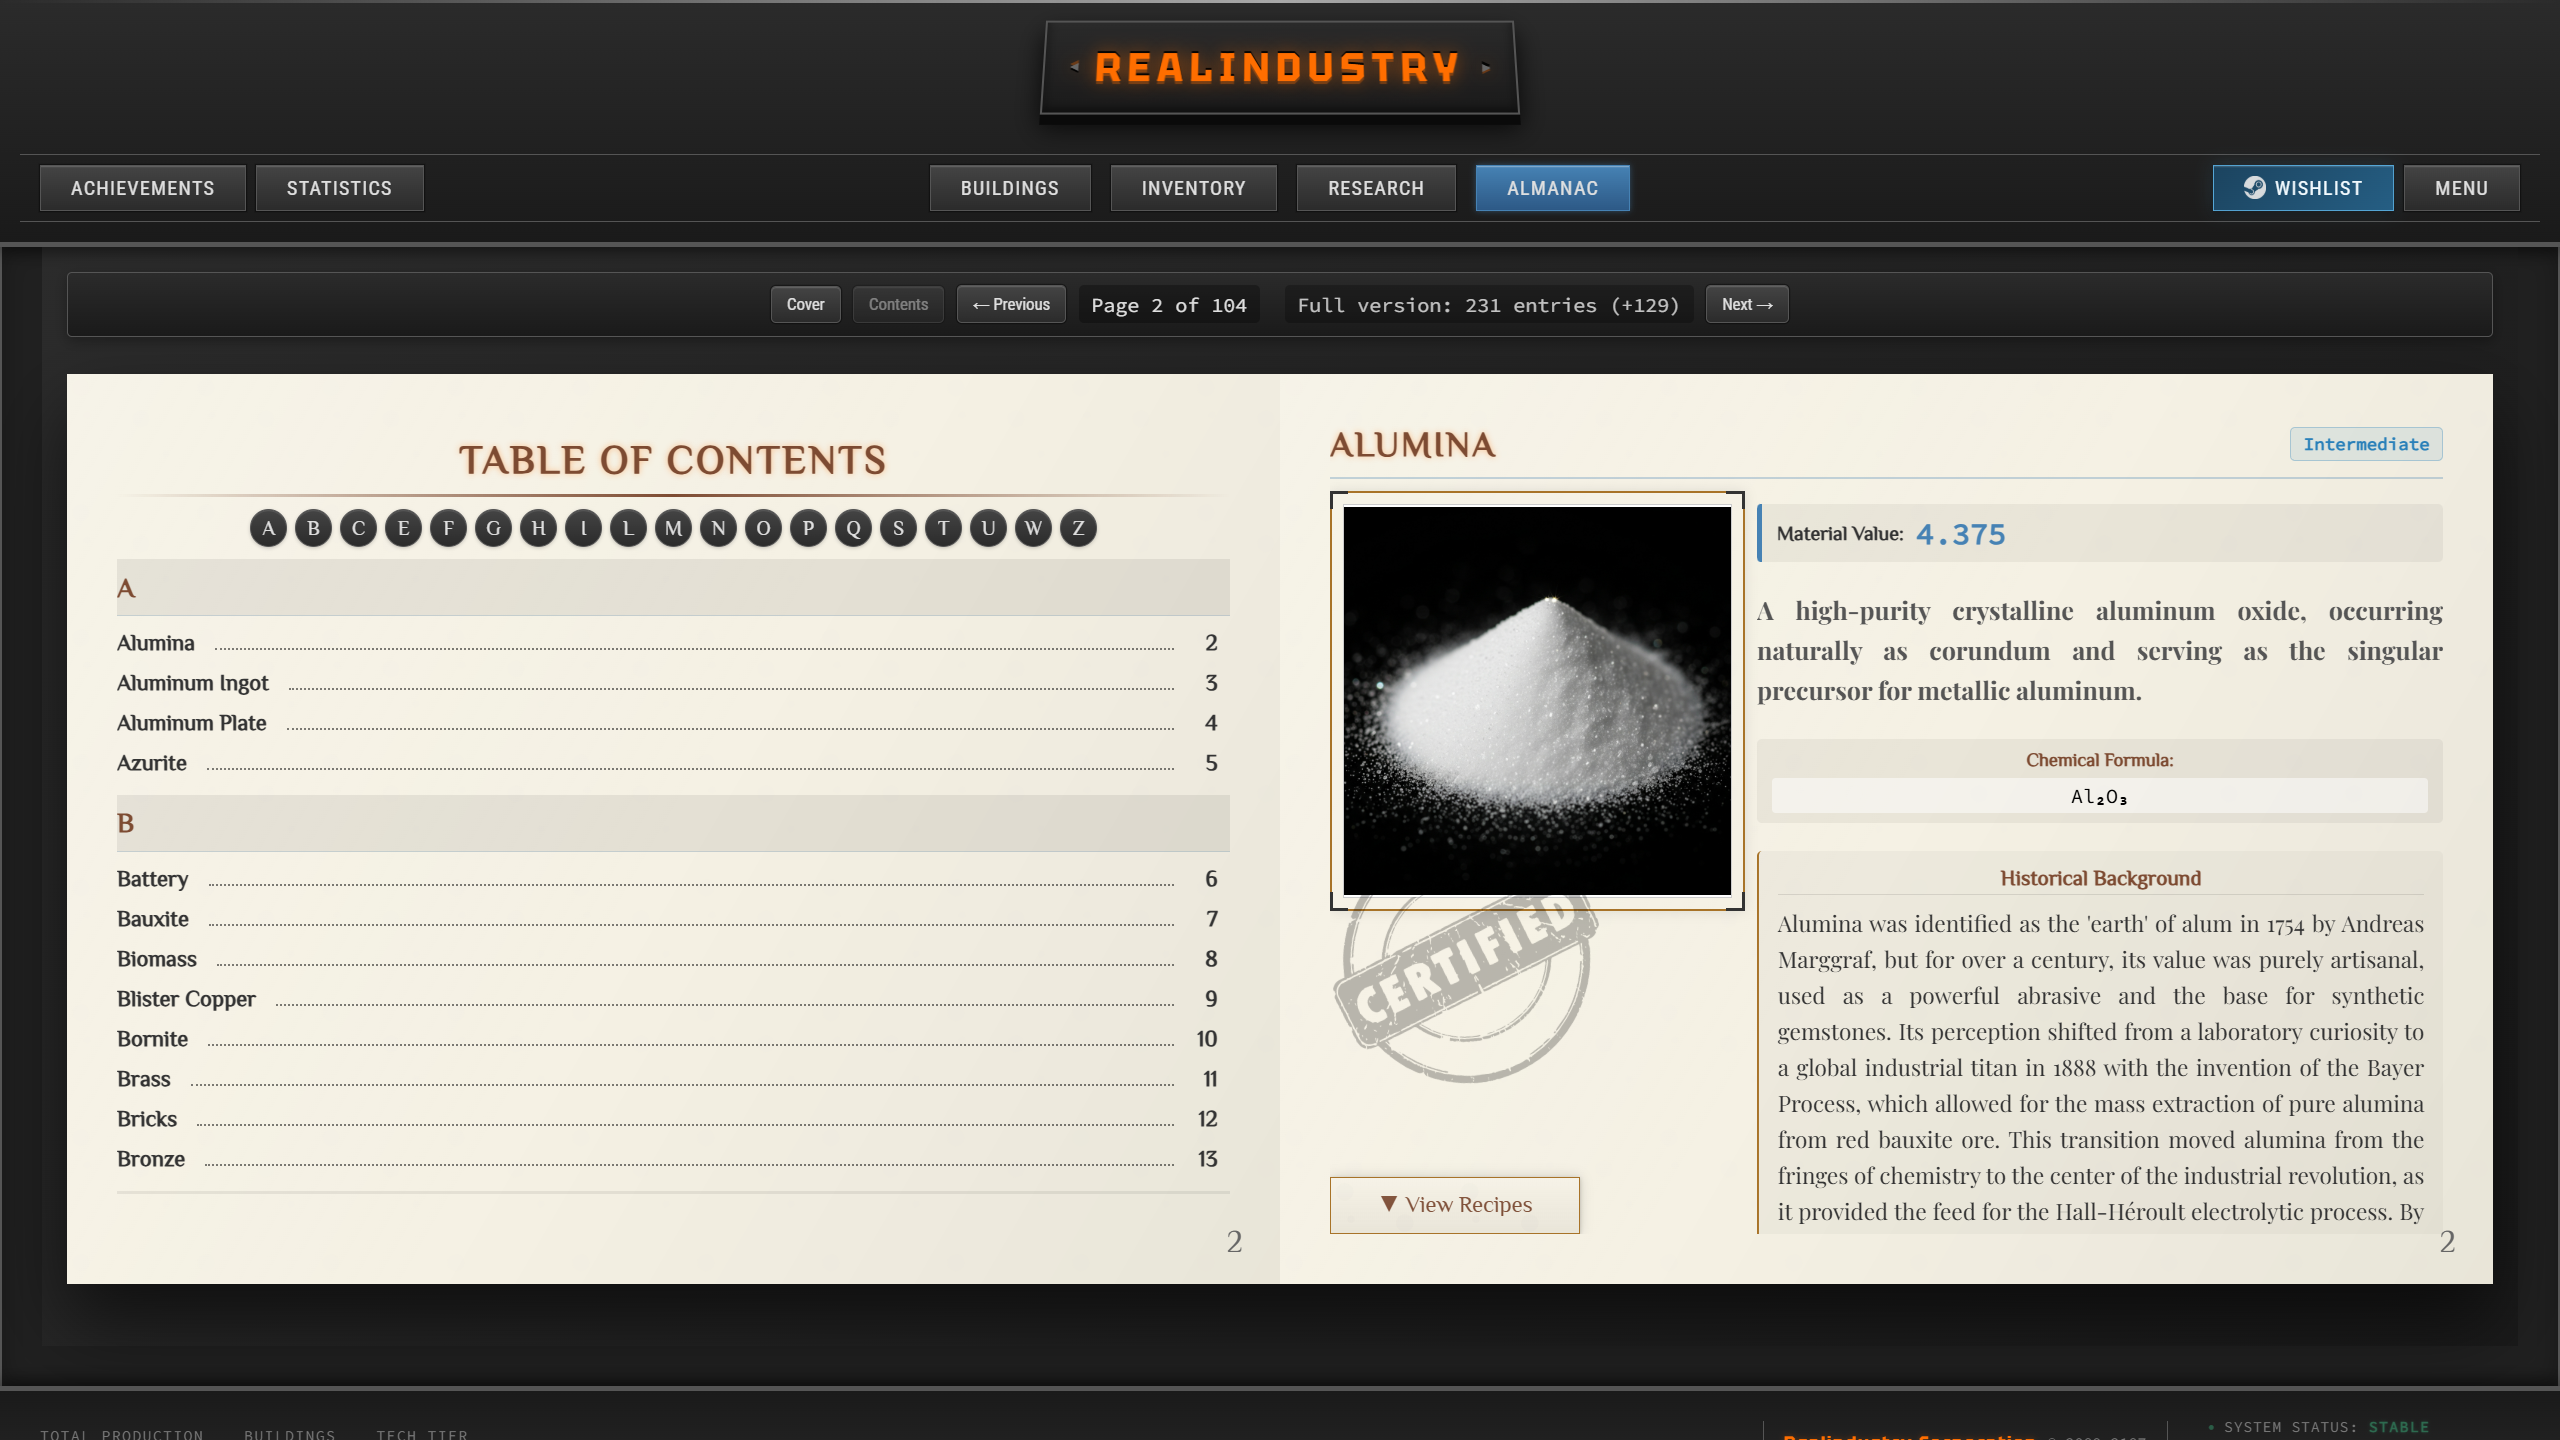Open the Contents view

(897, 304)
